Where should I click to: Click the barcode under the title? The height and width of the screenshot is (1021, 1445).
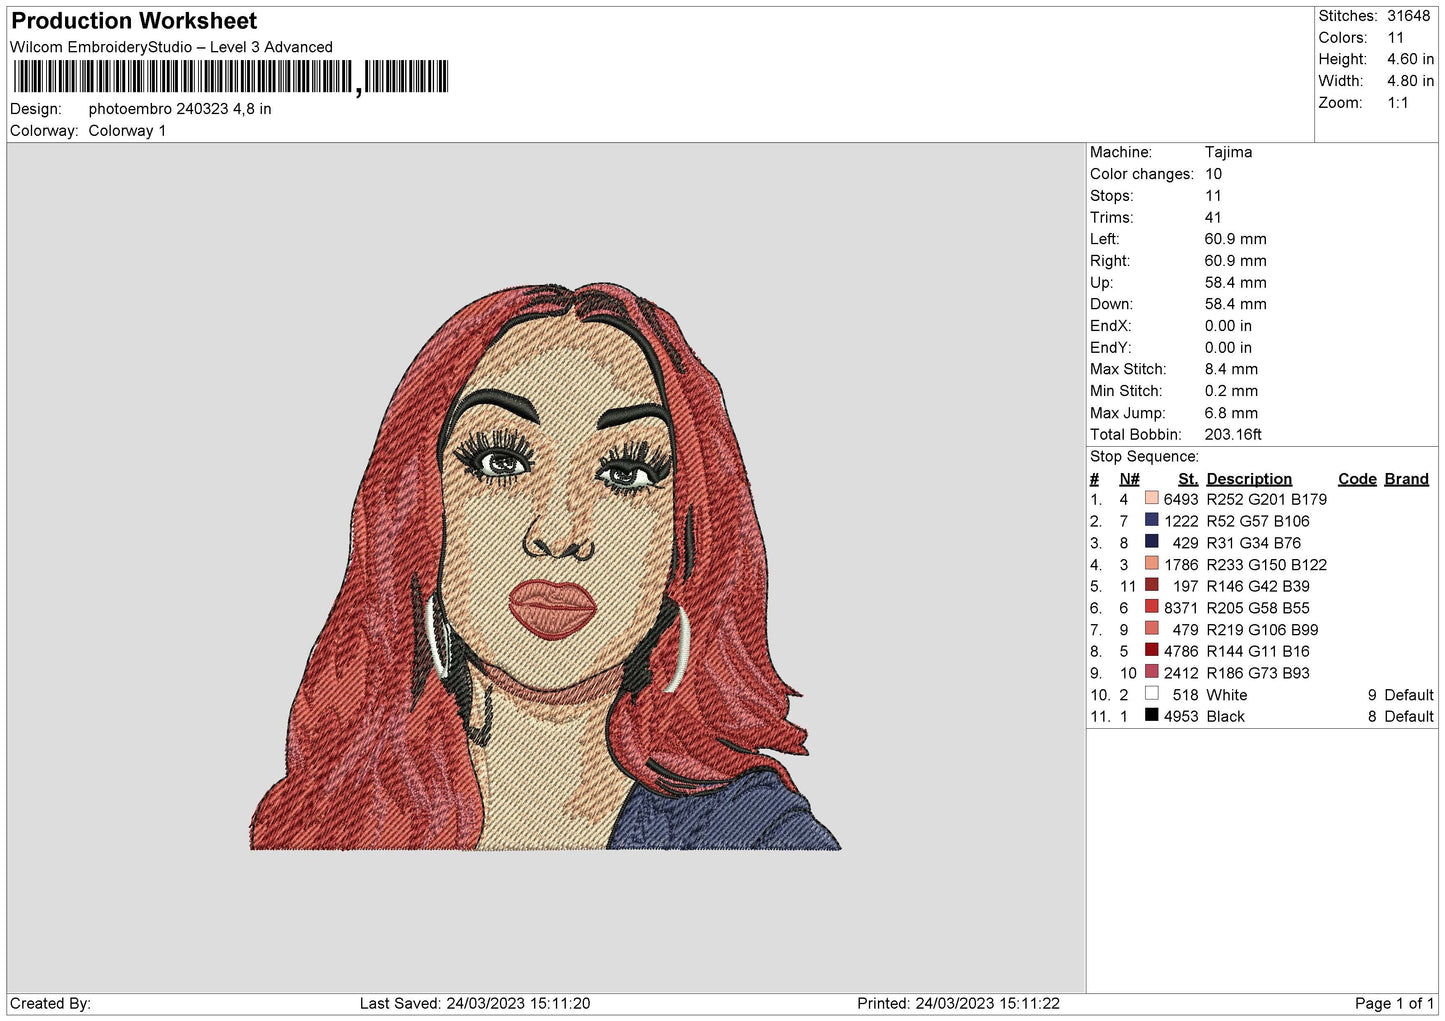231,77
